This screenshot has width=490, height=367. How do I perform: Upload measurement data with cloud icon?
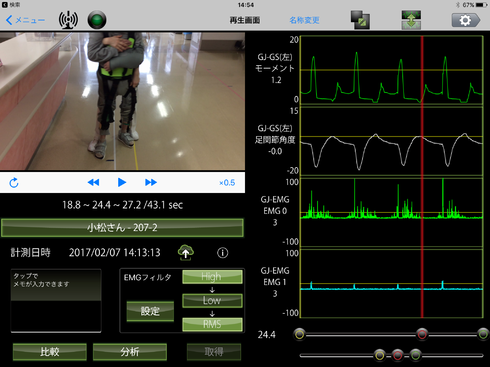[186, 252]
